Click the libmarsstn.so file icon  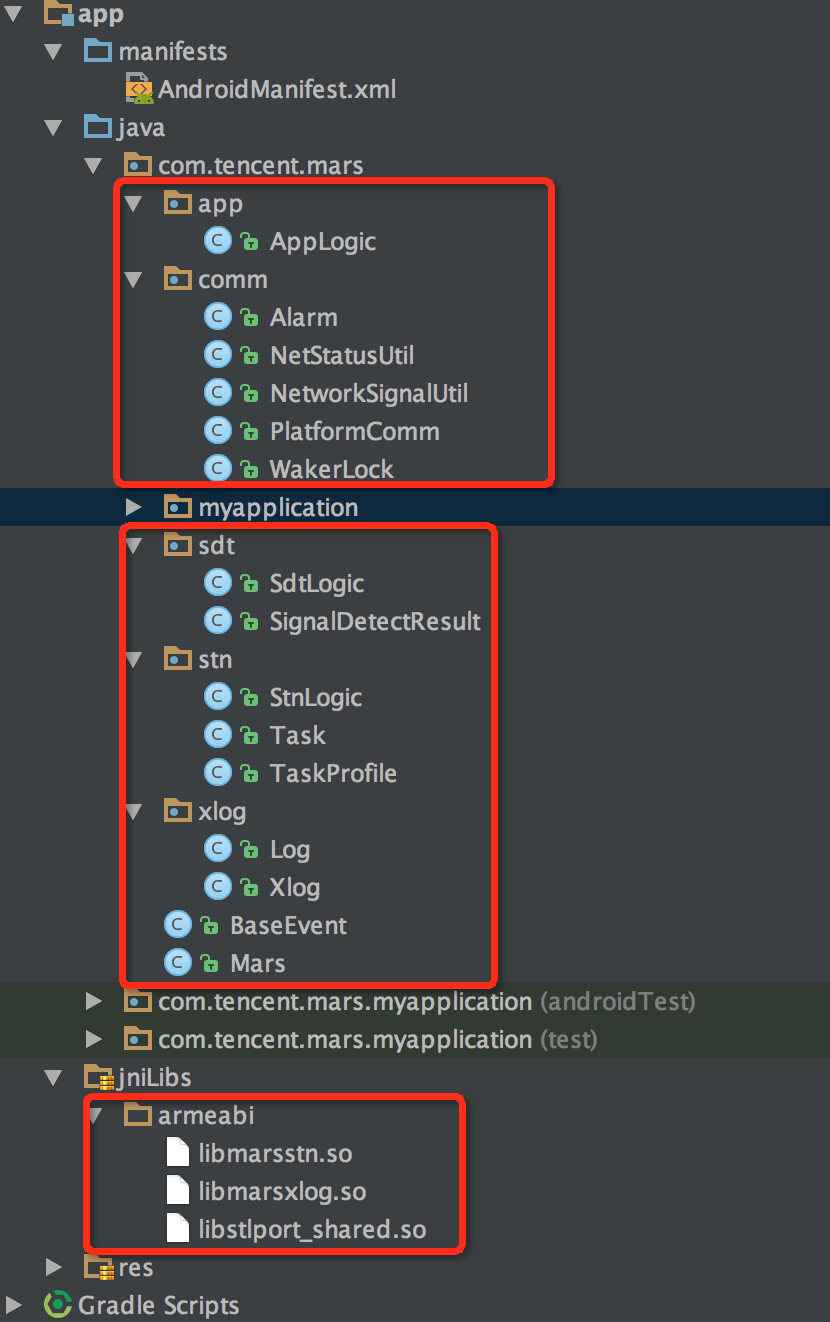point(178,1153)
